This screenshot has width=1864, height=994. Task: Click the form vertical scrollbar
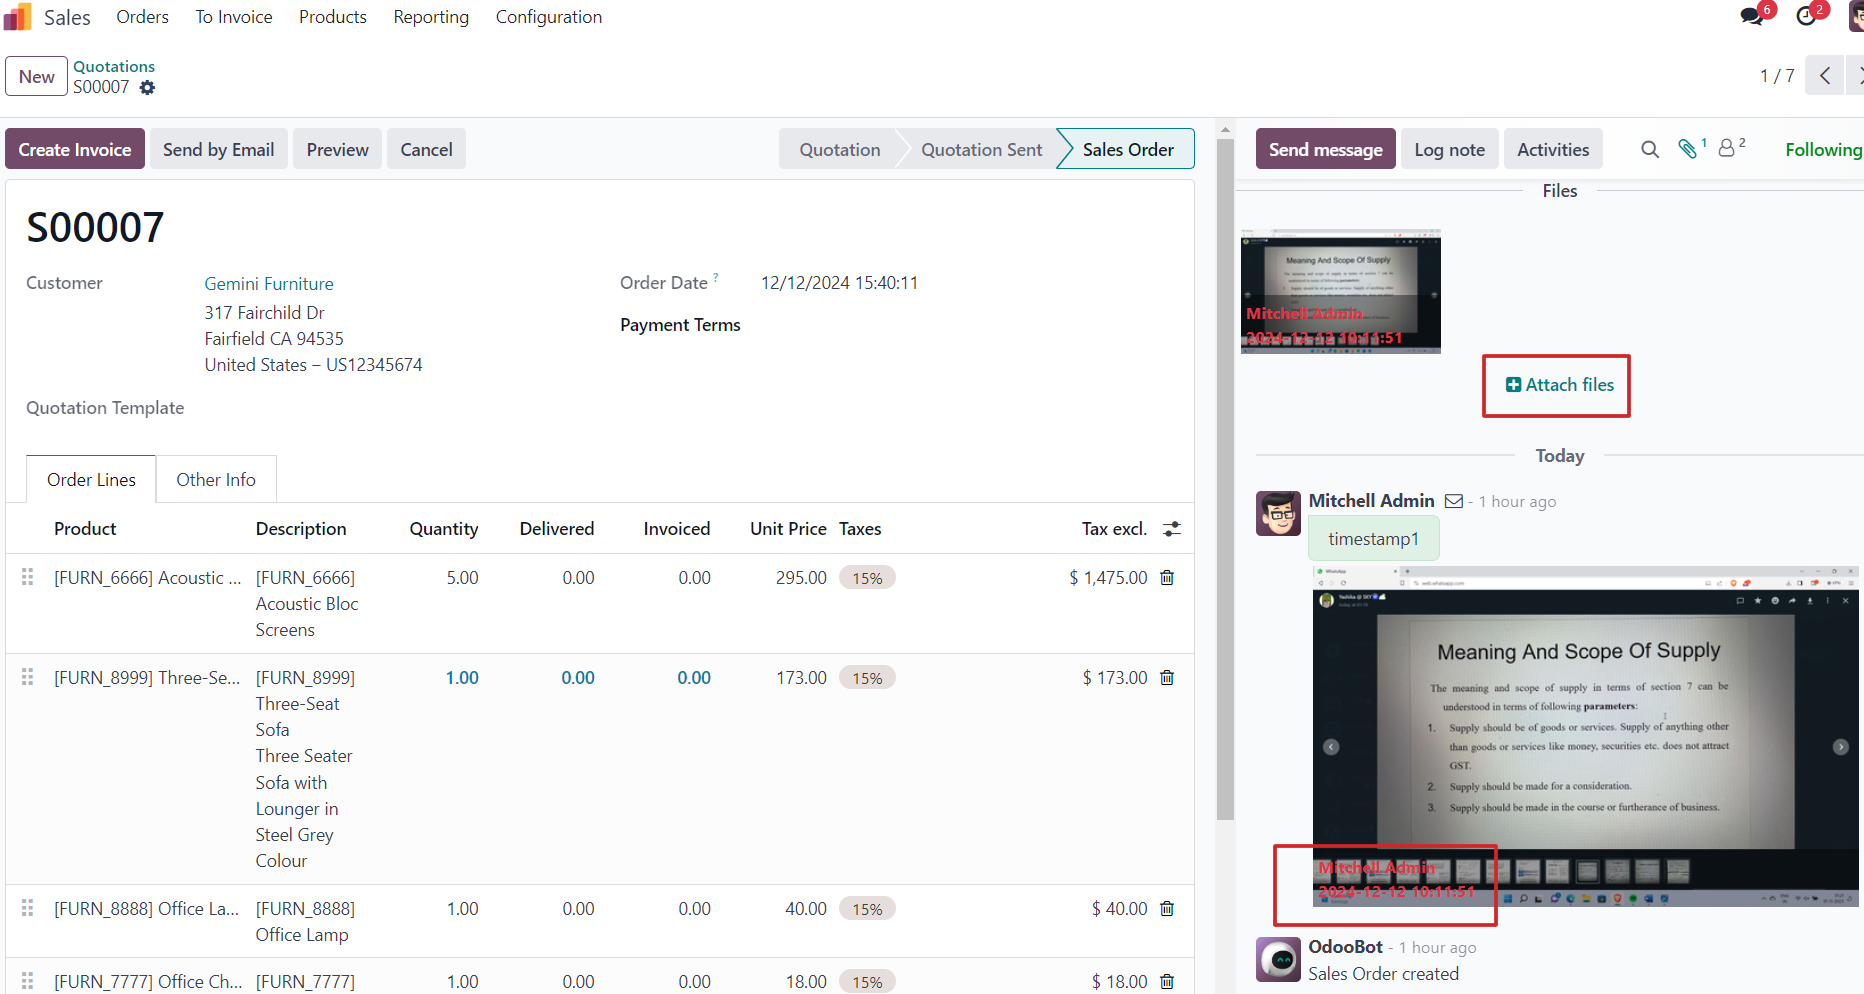point(1225,480)
